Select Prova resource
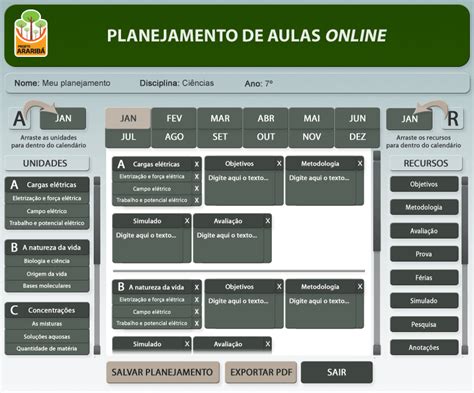Image resolution: width=474 pixels, height=393 pixels. pyautogui.click(x=424, y=254)
